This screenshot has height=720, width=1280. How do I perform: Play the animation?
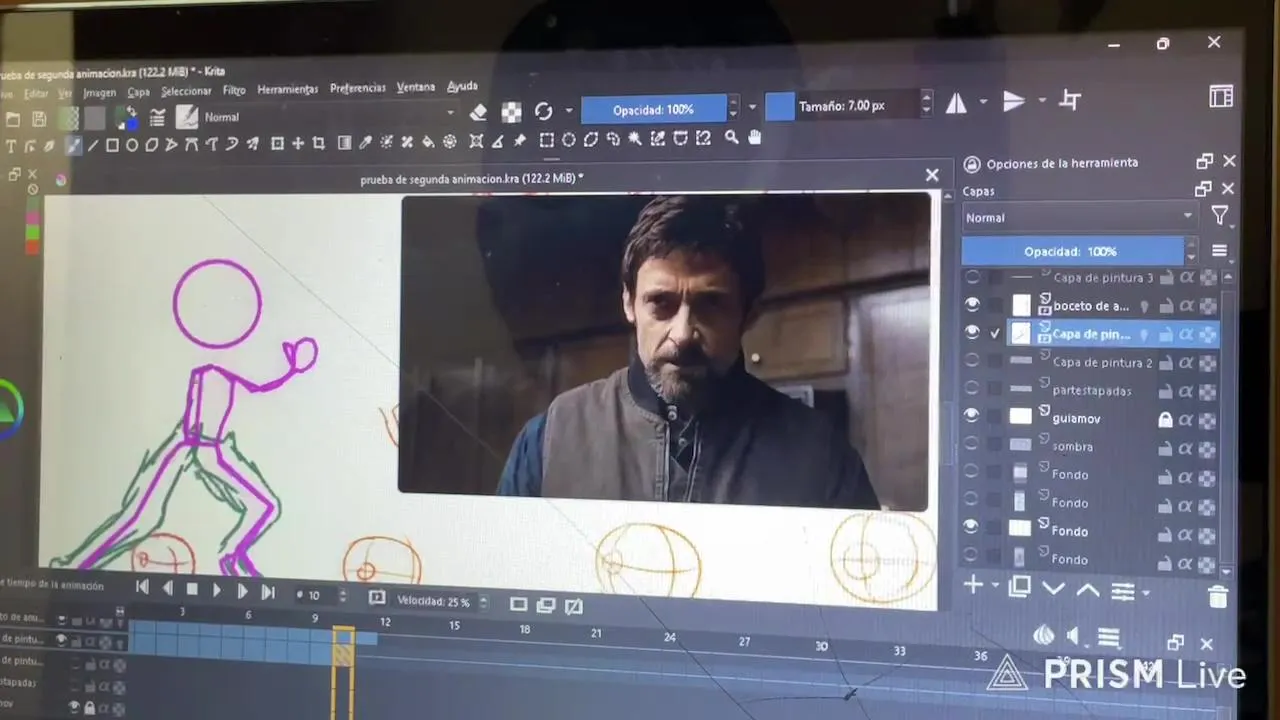point(216,590)
